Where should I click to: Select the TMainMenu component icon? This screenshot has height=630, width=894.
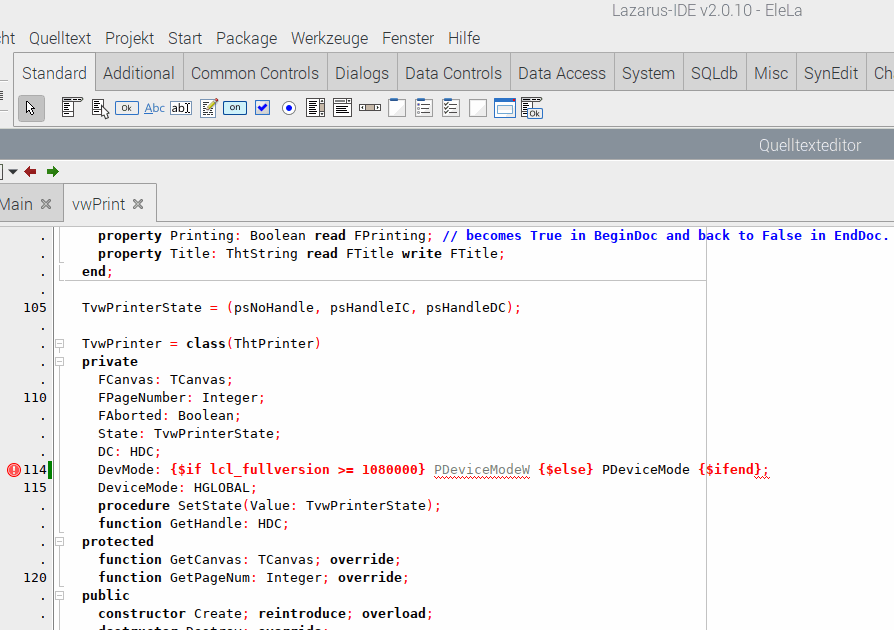coord(72,107)
